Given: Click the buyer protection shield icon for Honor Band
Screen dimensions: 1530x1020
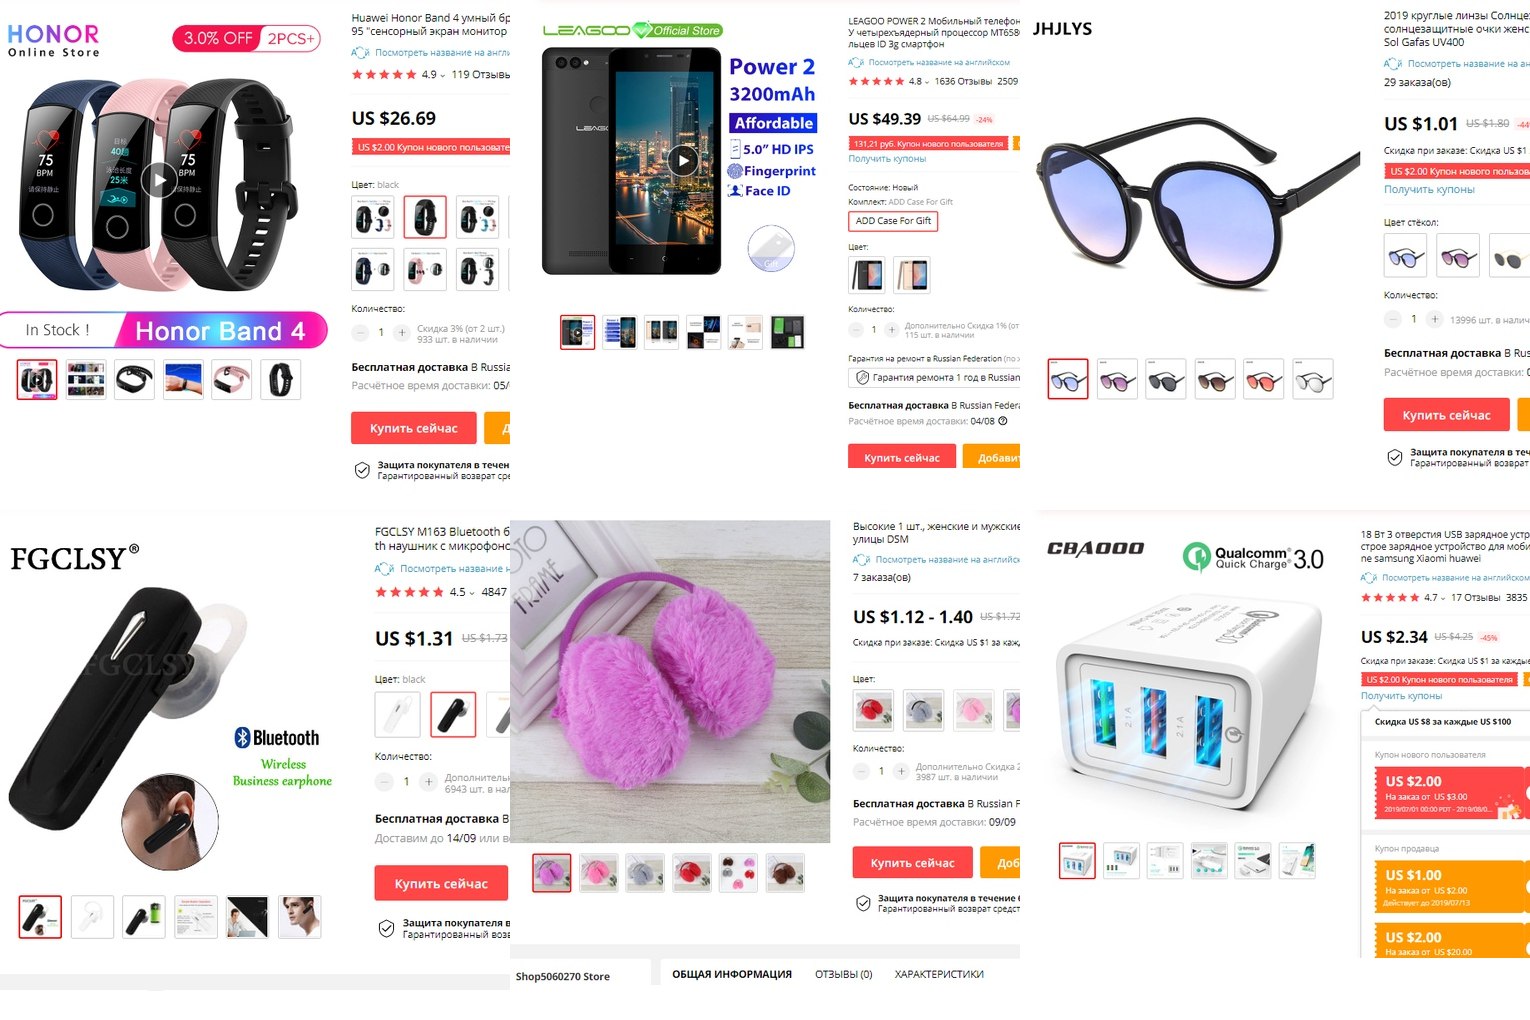Looking at the screenshot, I should (362, 470).
